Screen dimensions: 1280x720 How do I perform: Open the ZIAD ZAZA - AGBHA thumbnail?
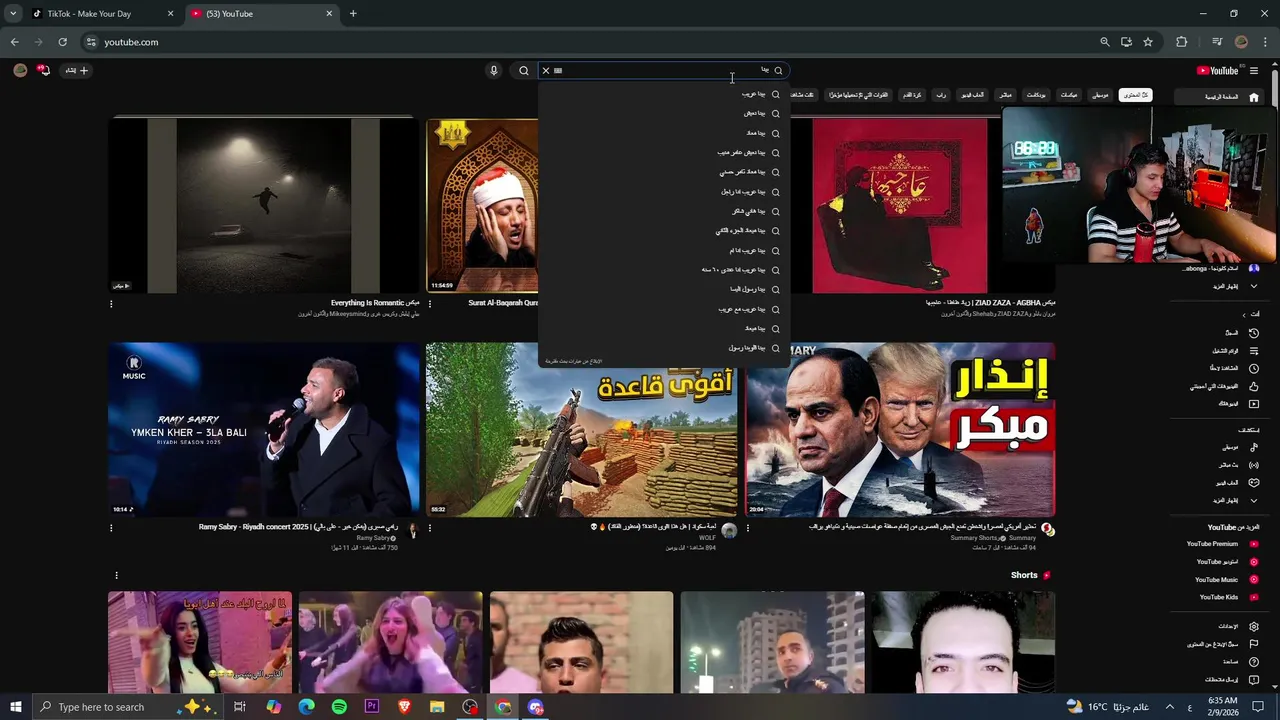(900, 205)
